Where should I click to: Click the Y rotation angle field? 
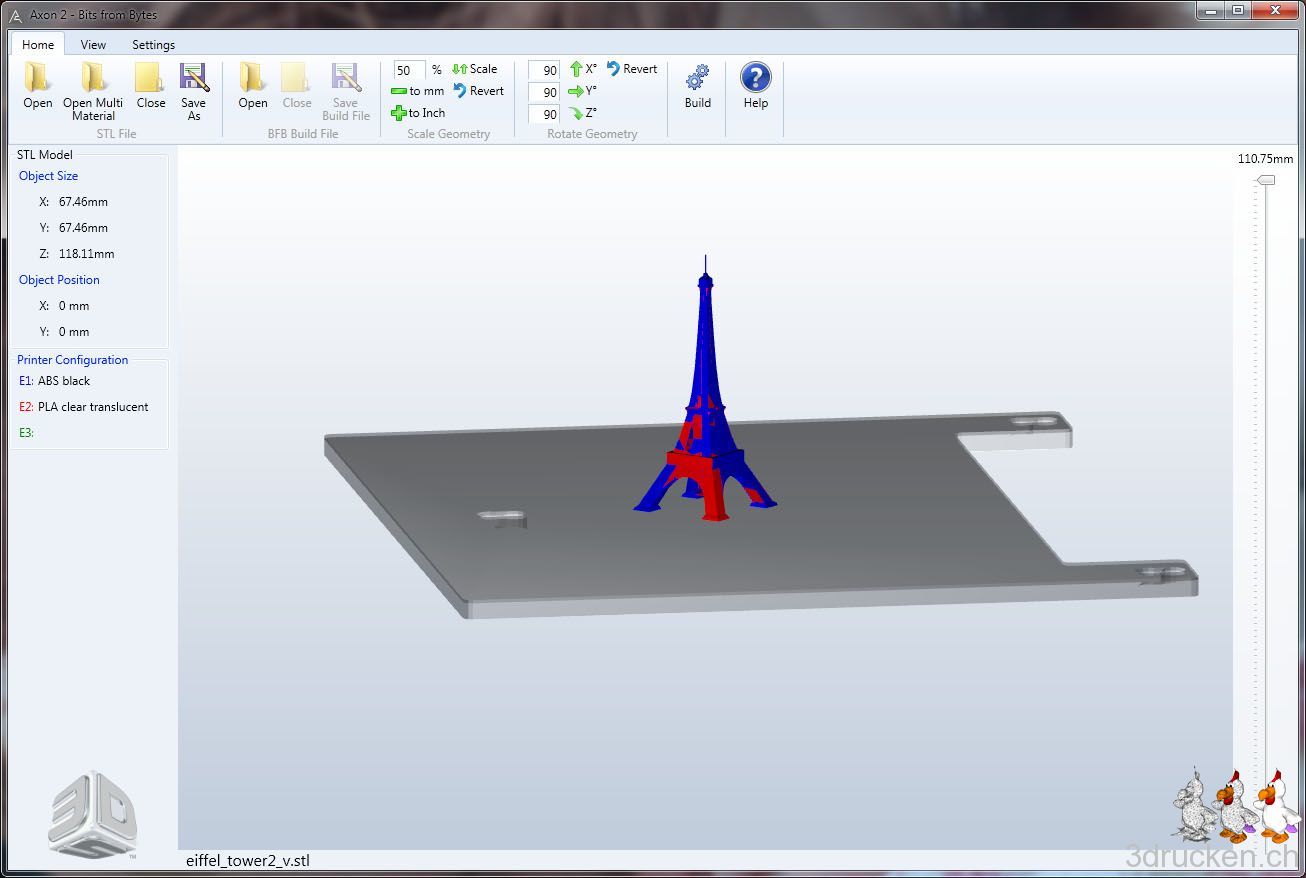[544, 92]
